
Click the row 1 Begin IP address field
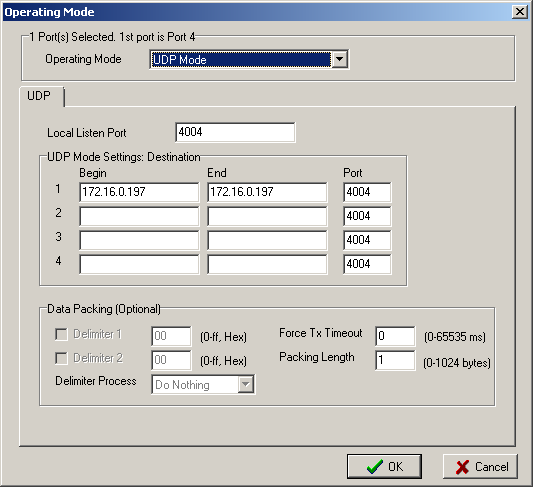[x=139, y=192]
